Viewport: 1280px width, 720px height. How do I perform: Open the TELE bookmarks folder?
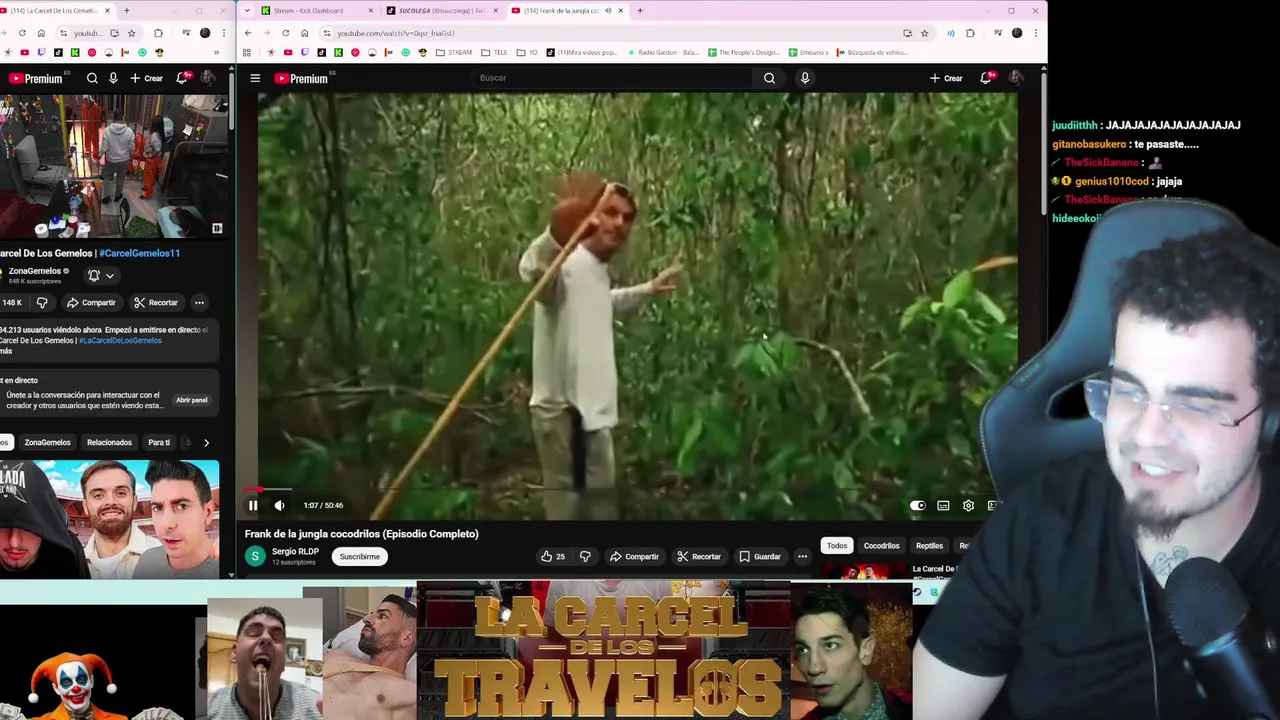click(495, 52)
